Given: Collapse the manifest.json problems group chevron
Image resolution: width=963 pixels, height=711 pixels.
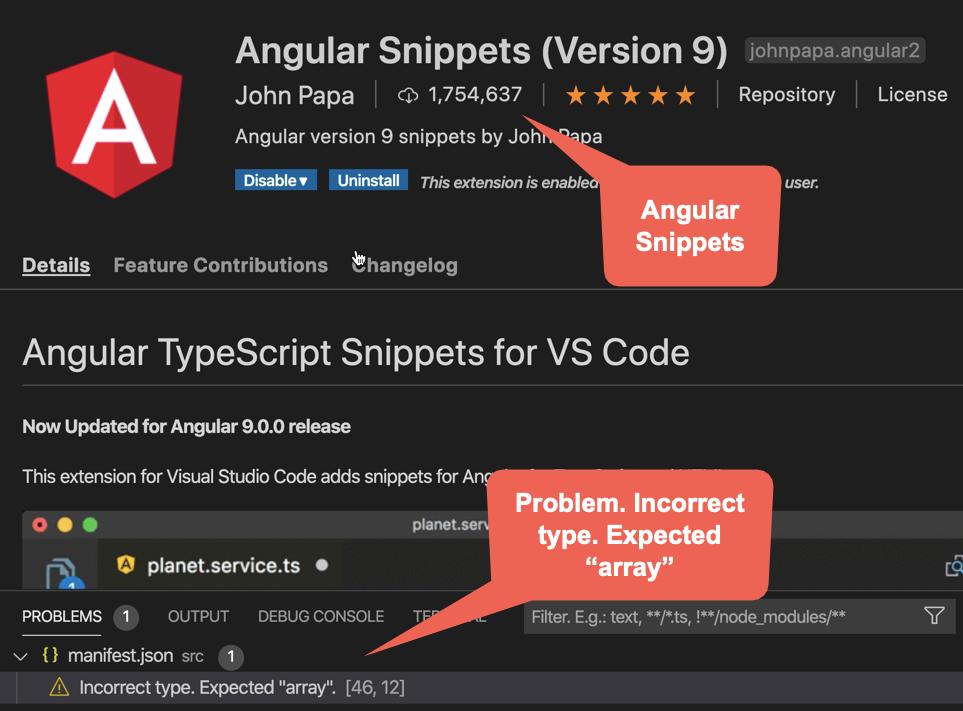Looking at the screenshot, I should click(20, 656).
